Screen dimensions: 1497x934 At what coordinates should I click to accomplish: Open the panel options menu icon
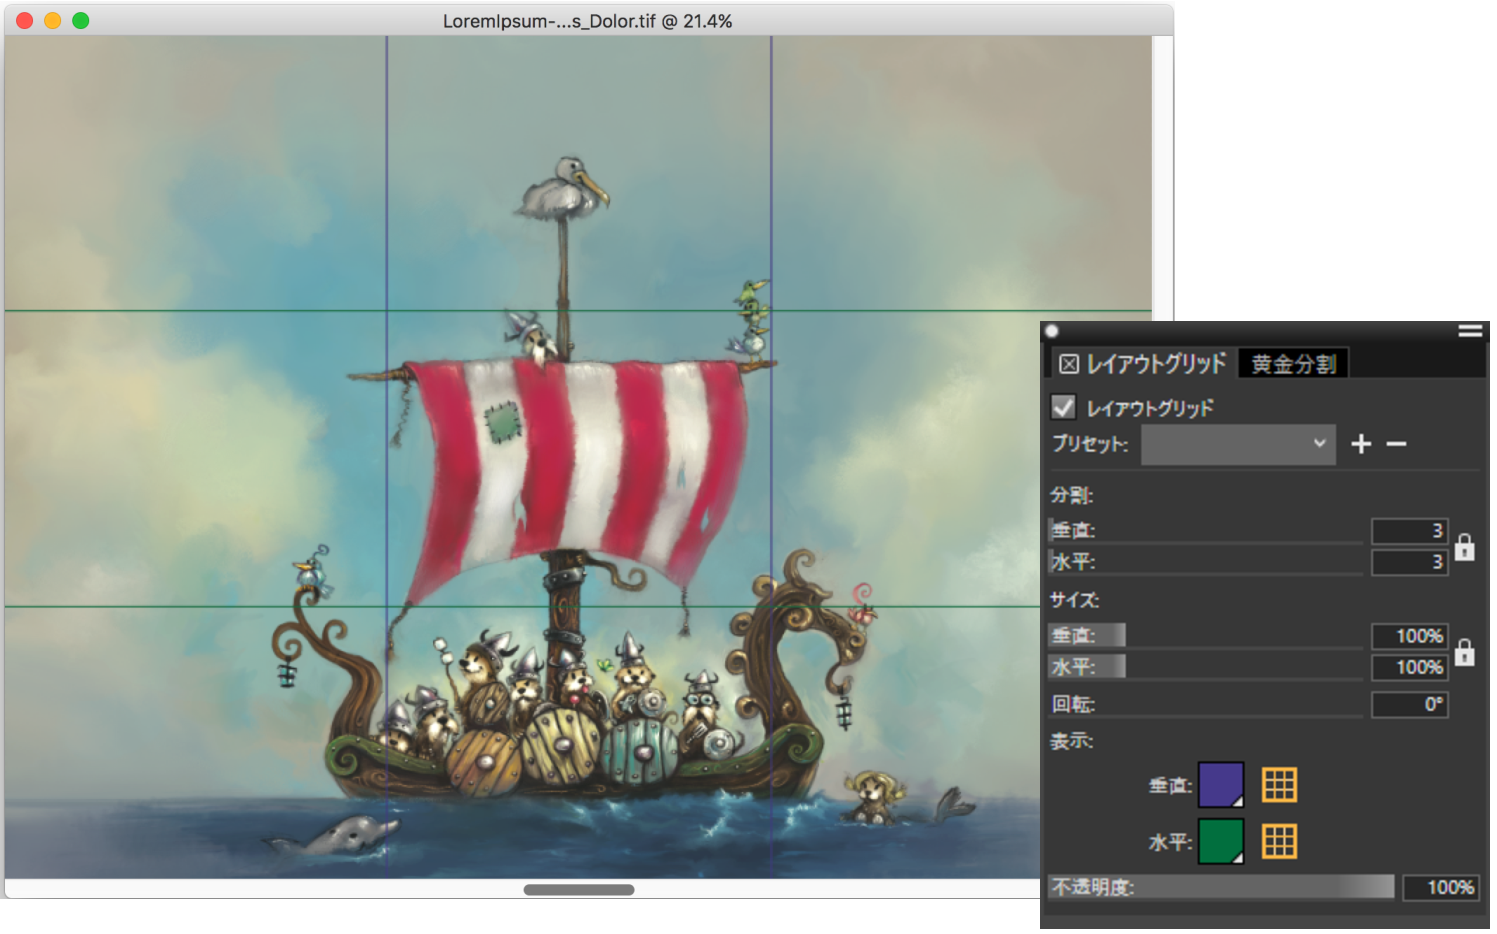click(1469, 331)
